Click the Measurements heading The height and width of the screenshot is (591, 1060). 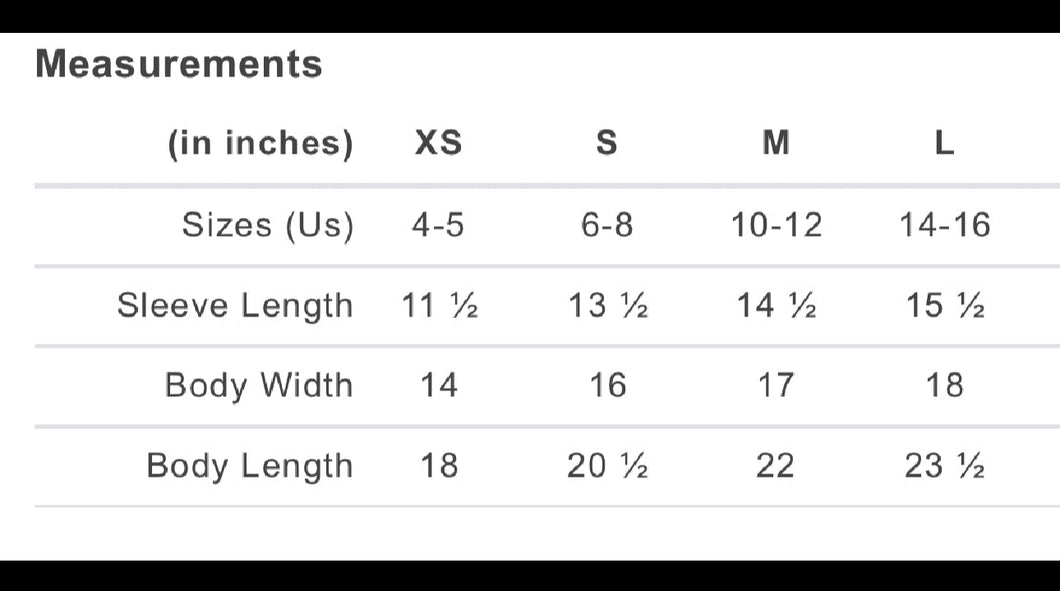point(179,64)
